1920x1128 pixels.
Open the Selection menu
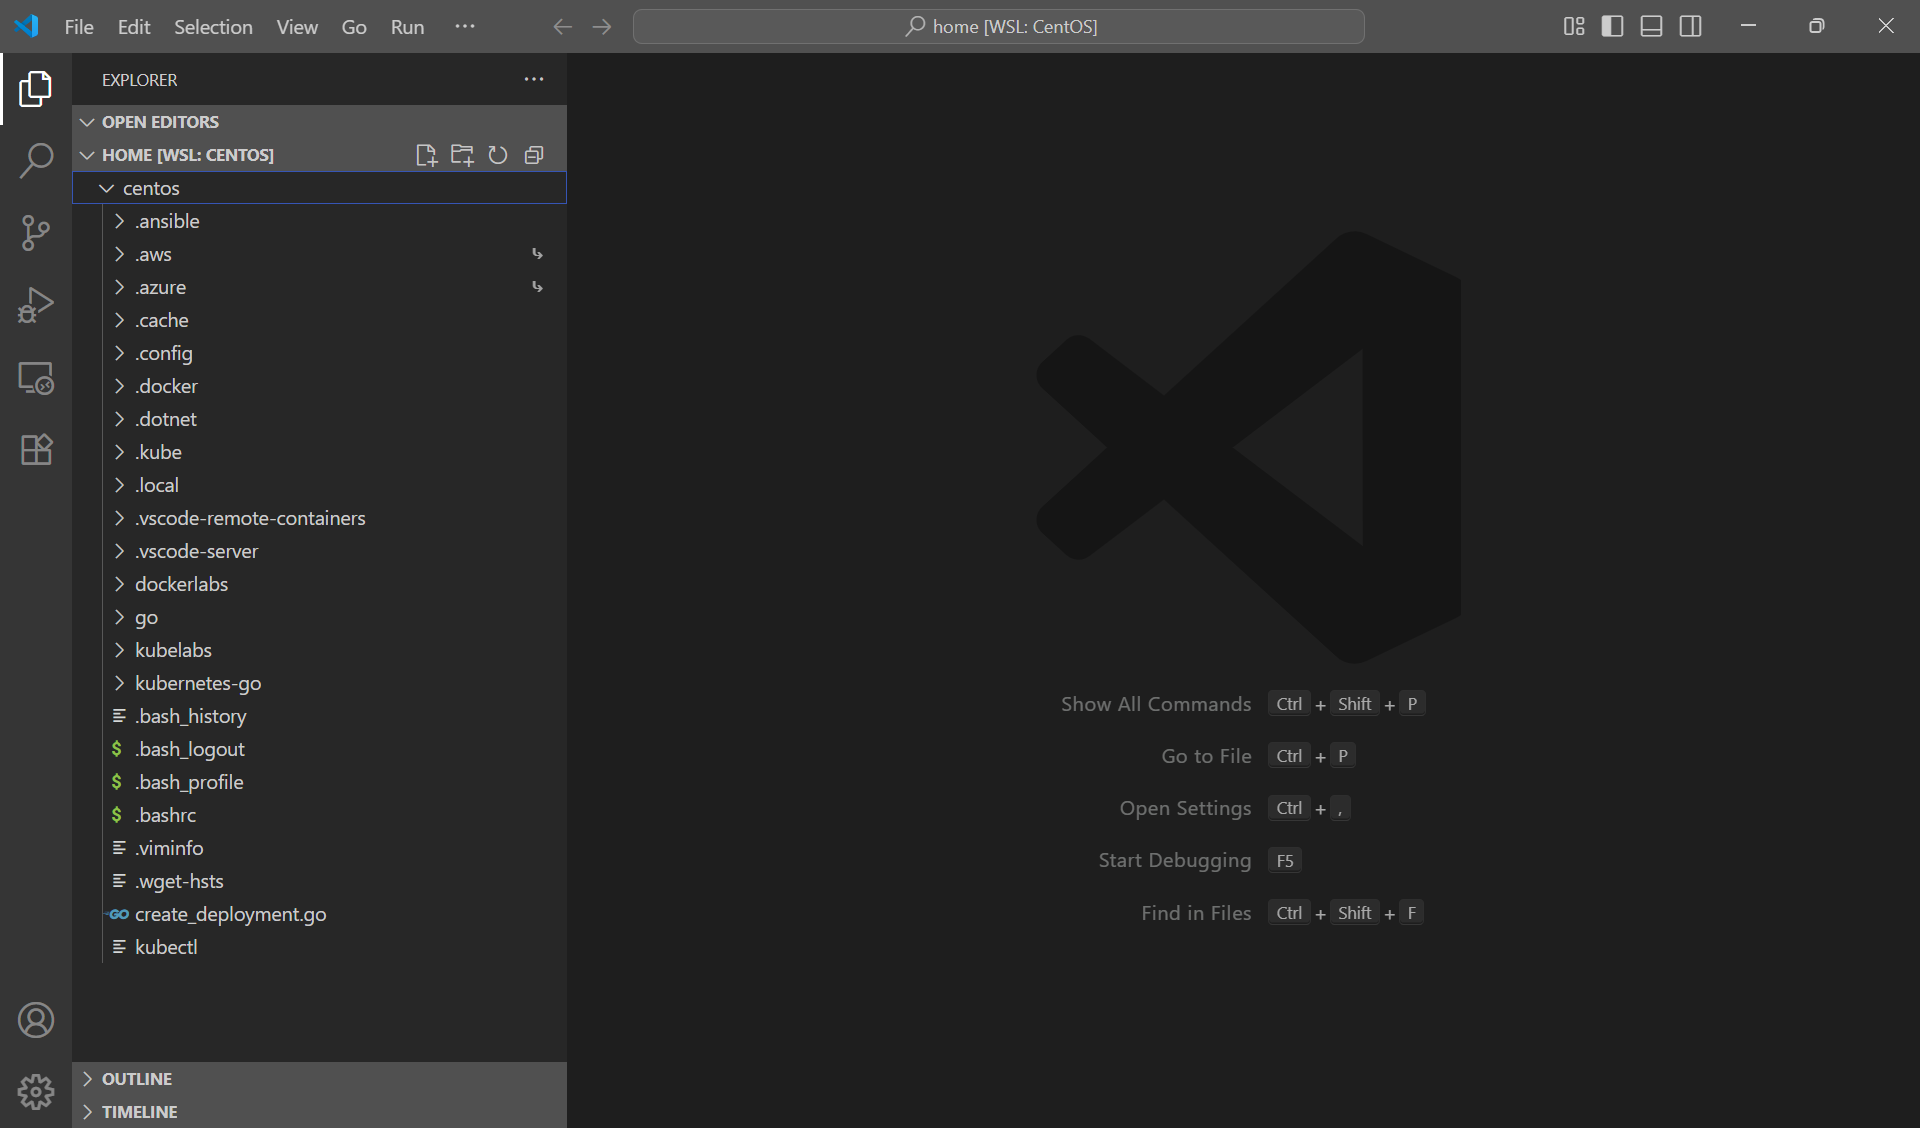(x=213, y=27)
